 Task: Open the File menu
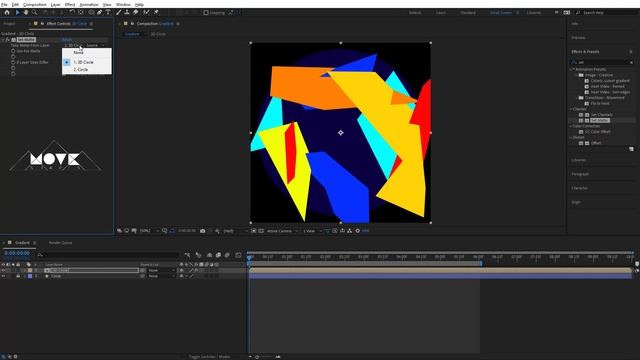click(x=4, y=4)
